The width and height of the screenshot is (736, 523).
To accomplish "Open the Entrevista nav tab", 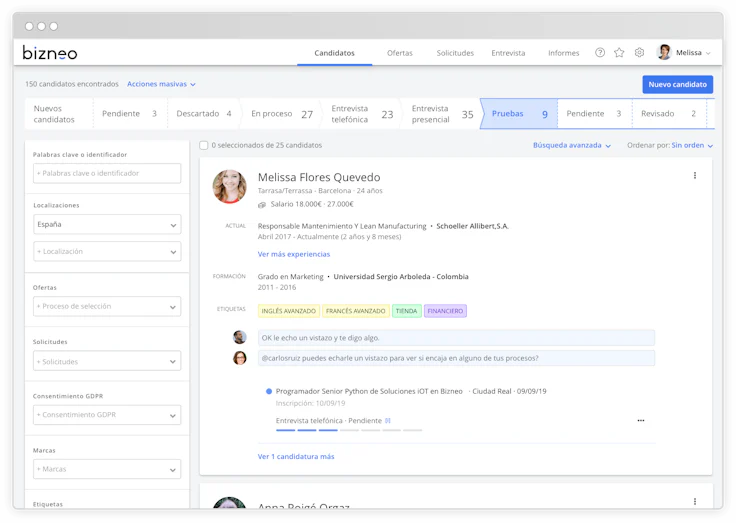I will pyautogui.click(x=508, y=53).
